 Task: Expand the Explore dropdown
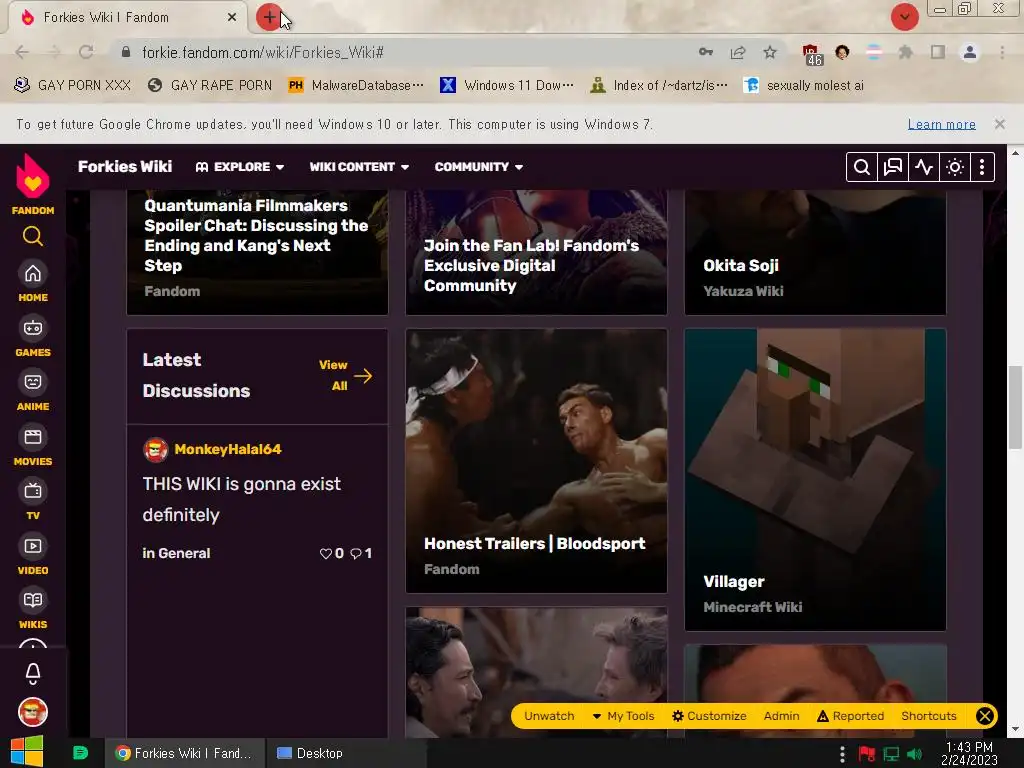click(240, 167)
